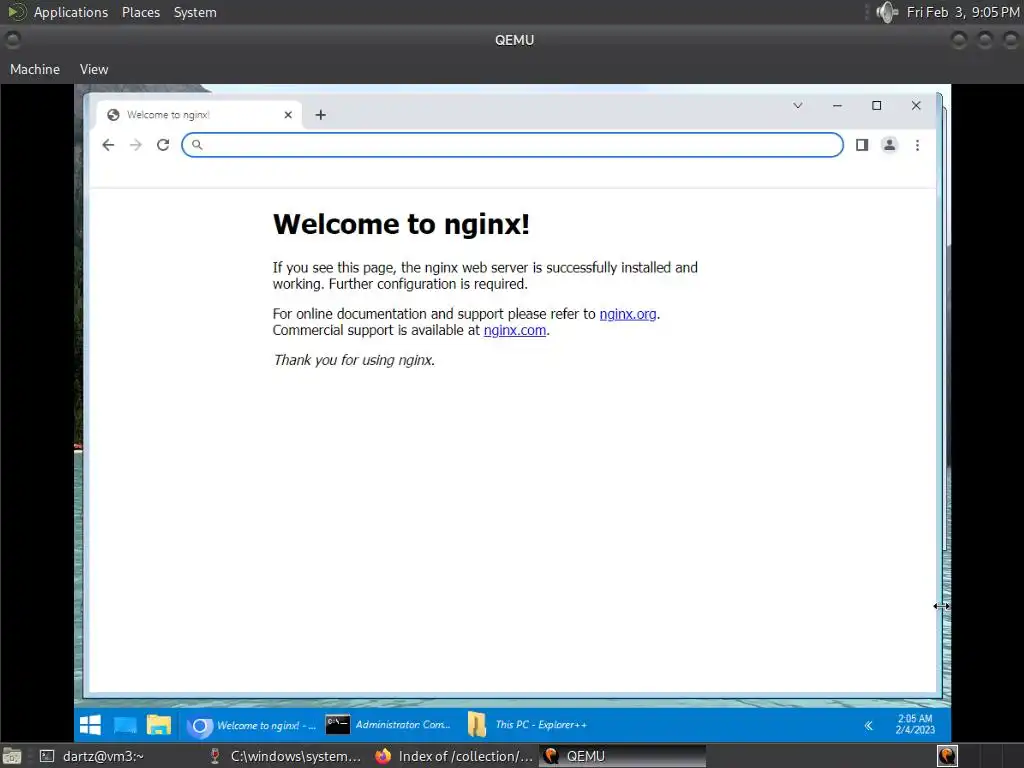Minimize the Chrome browser window

(x=837, y=105)
